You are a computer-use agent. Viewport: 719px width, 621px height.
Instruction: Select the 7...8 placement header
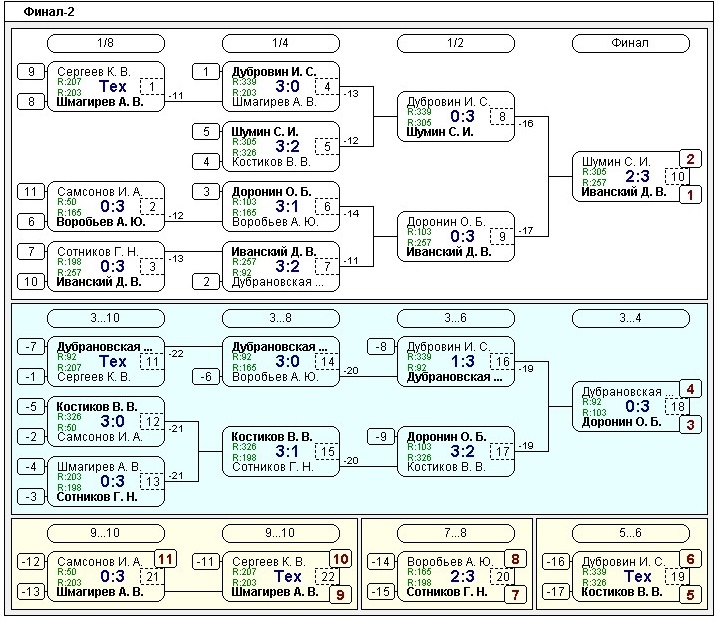click(455, 534)
